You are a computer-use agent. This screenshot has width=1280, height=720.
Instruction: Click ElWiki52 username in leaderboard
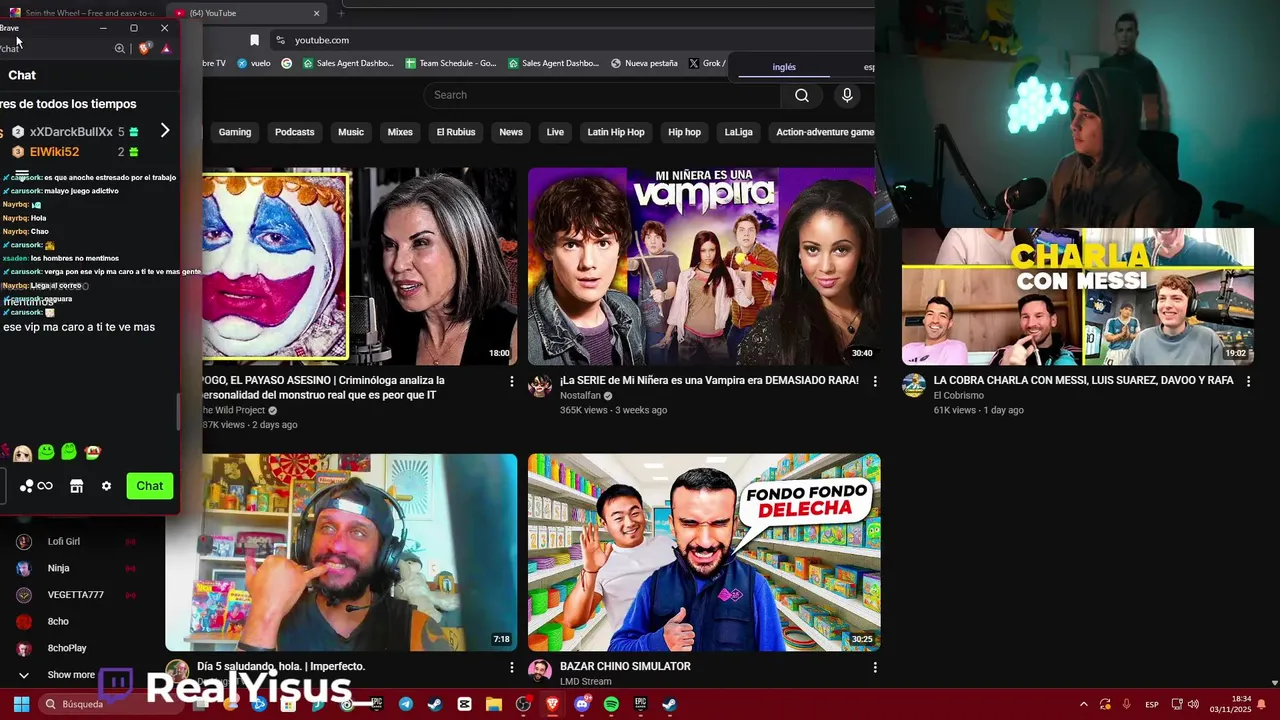click(x=54, y=152)
